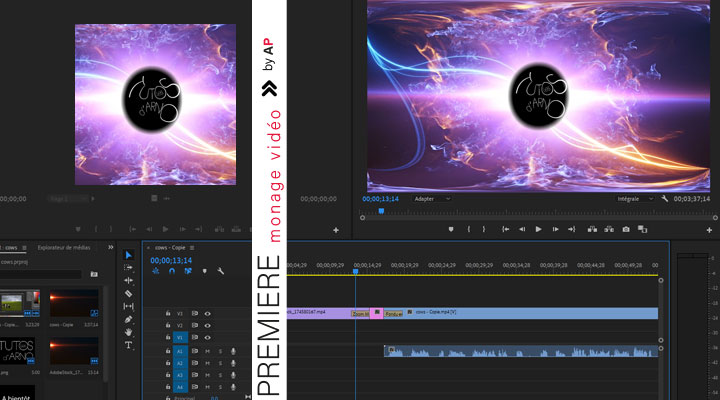Open cows project panel menu
Screen dimensions: 720x400
coord(24,248)
